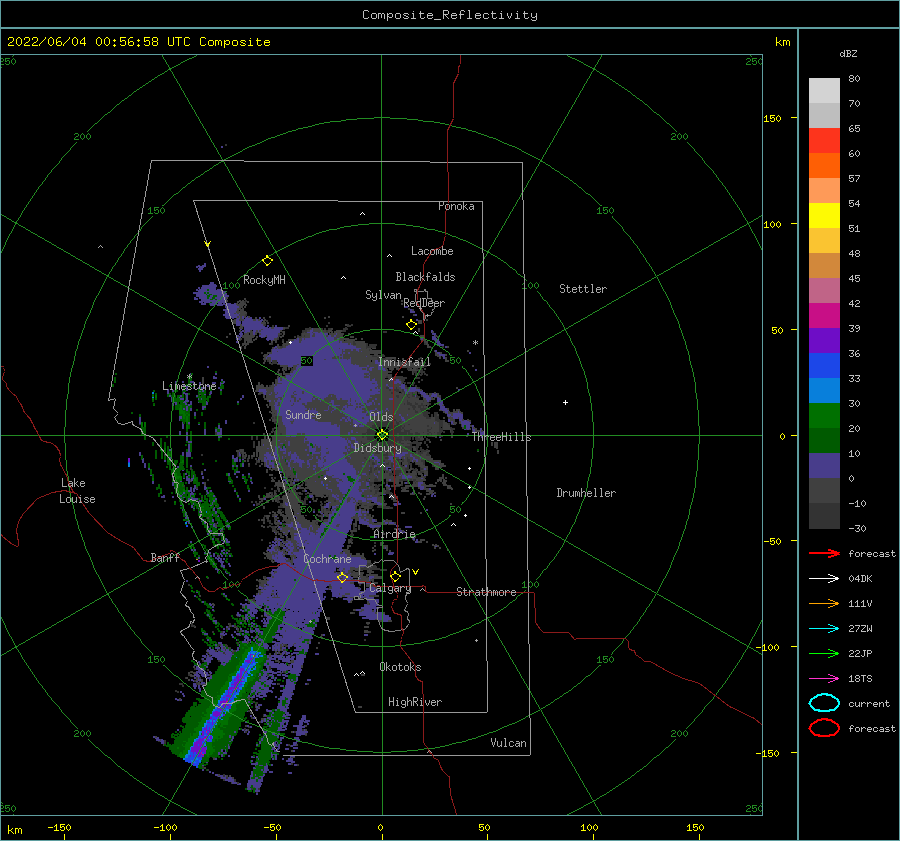The width and height of the screenshot is (900, 841).
Task: Click the HighRiver city label
Action: pos(415,702)
